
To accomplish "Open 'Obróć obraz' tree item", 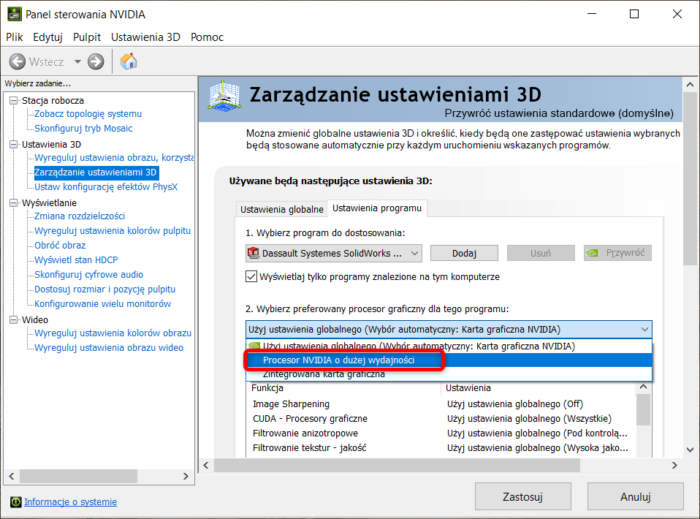I will pyautogui.click(x=60, y=245).
